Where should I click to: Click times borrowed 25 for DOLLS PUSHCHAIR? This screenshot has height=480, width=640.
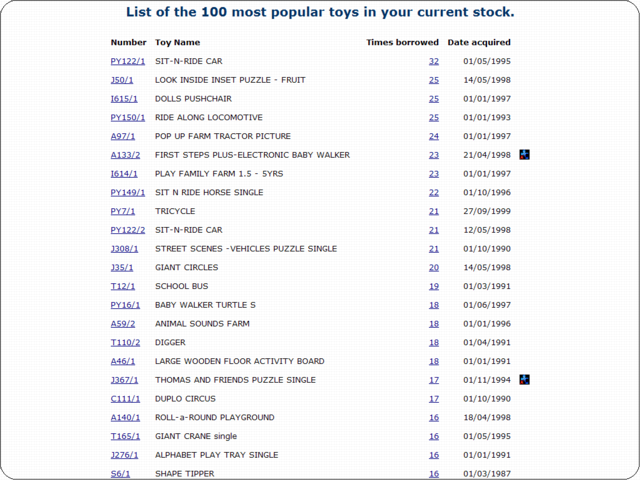click(x=434, y=99)
